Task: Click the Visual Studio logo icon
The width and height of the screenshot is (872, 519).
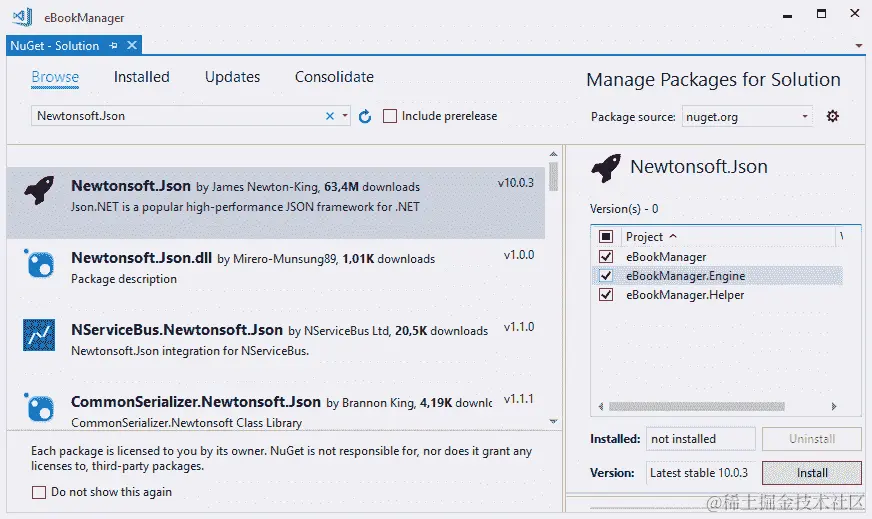Action: (x=22, y=17)
